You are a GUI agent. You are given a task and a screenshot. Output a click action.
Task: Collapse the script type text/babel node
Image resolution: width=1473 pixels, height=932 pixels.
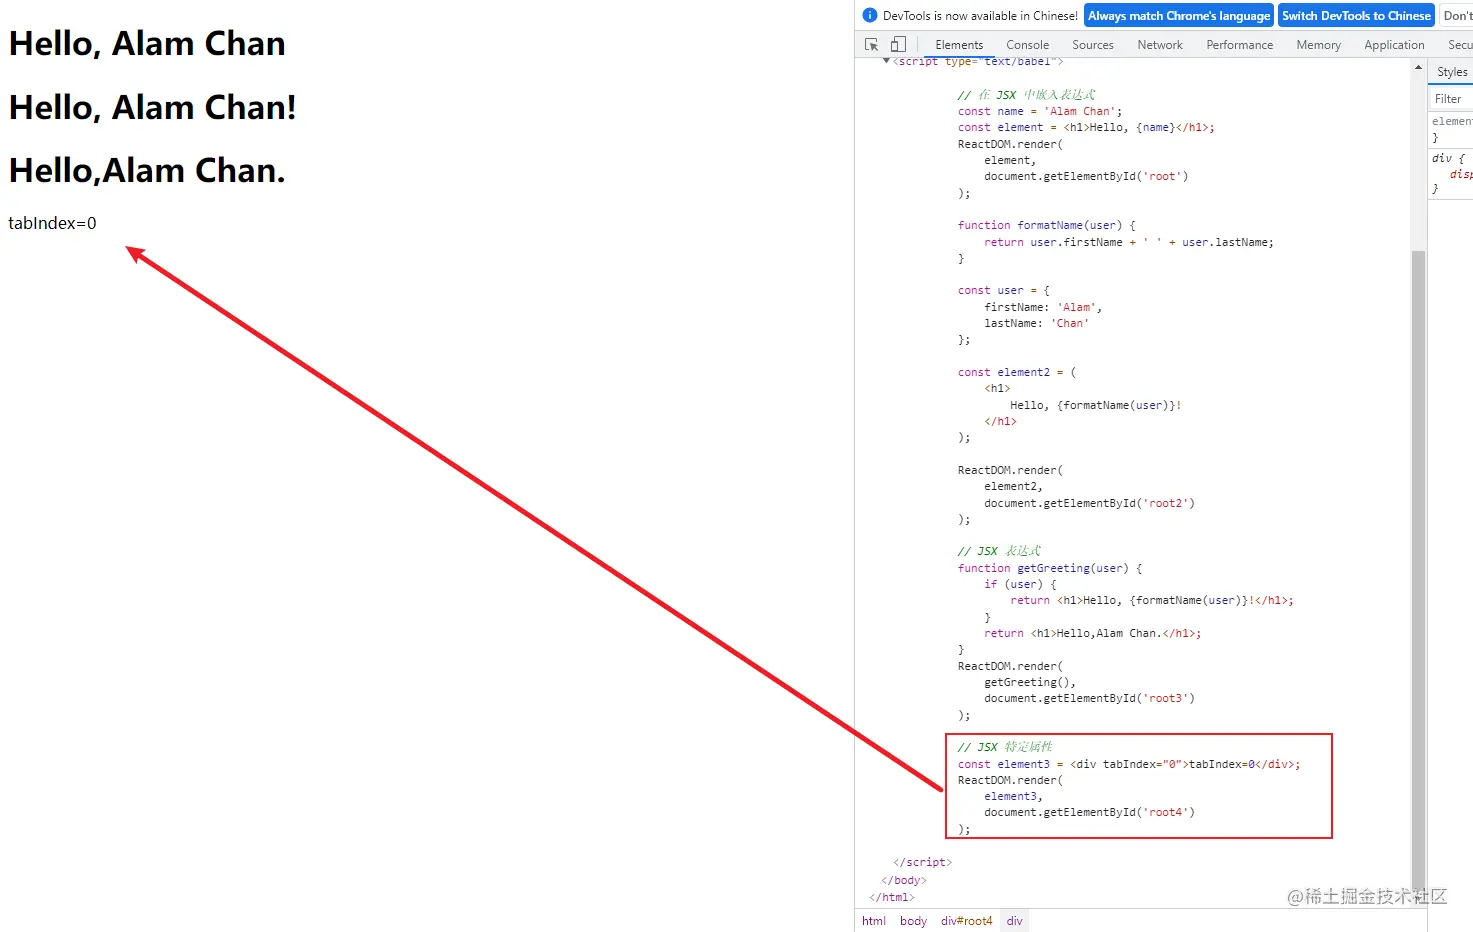point(886,62)
